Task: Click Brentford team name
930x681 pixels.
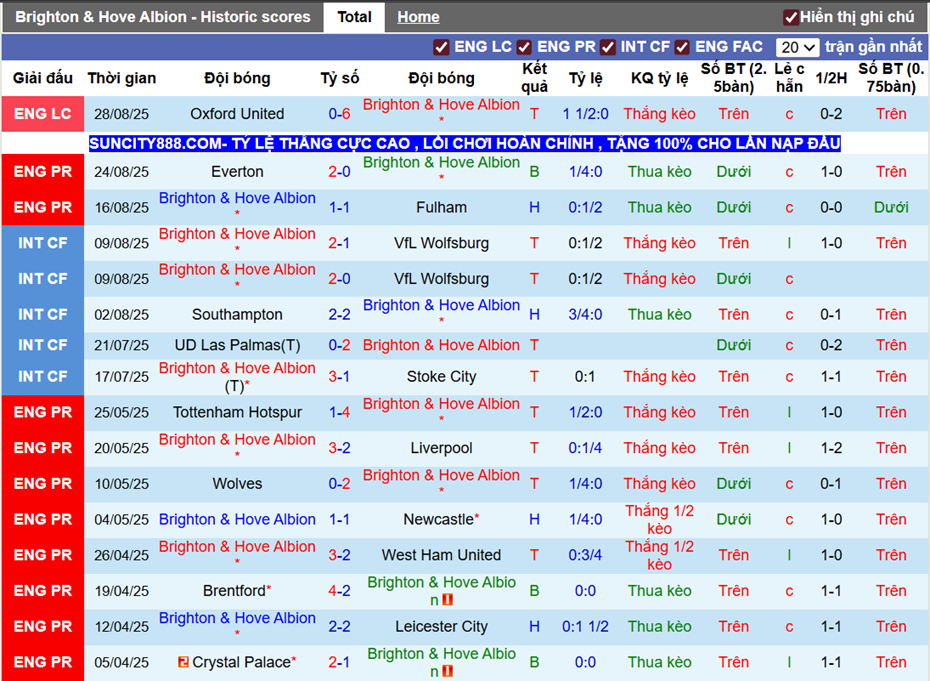Action: tap(234, 591)
